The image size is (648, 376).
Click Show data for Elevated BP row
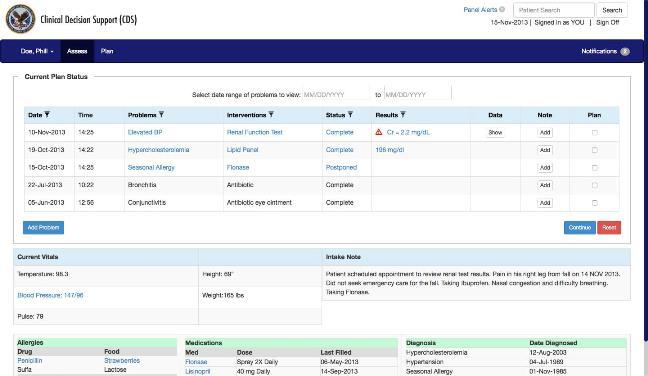(x=495, y=133)
